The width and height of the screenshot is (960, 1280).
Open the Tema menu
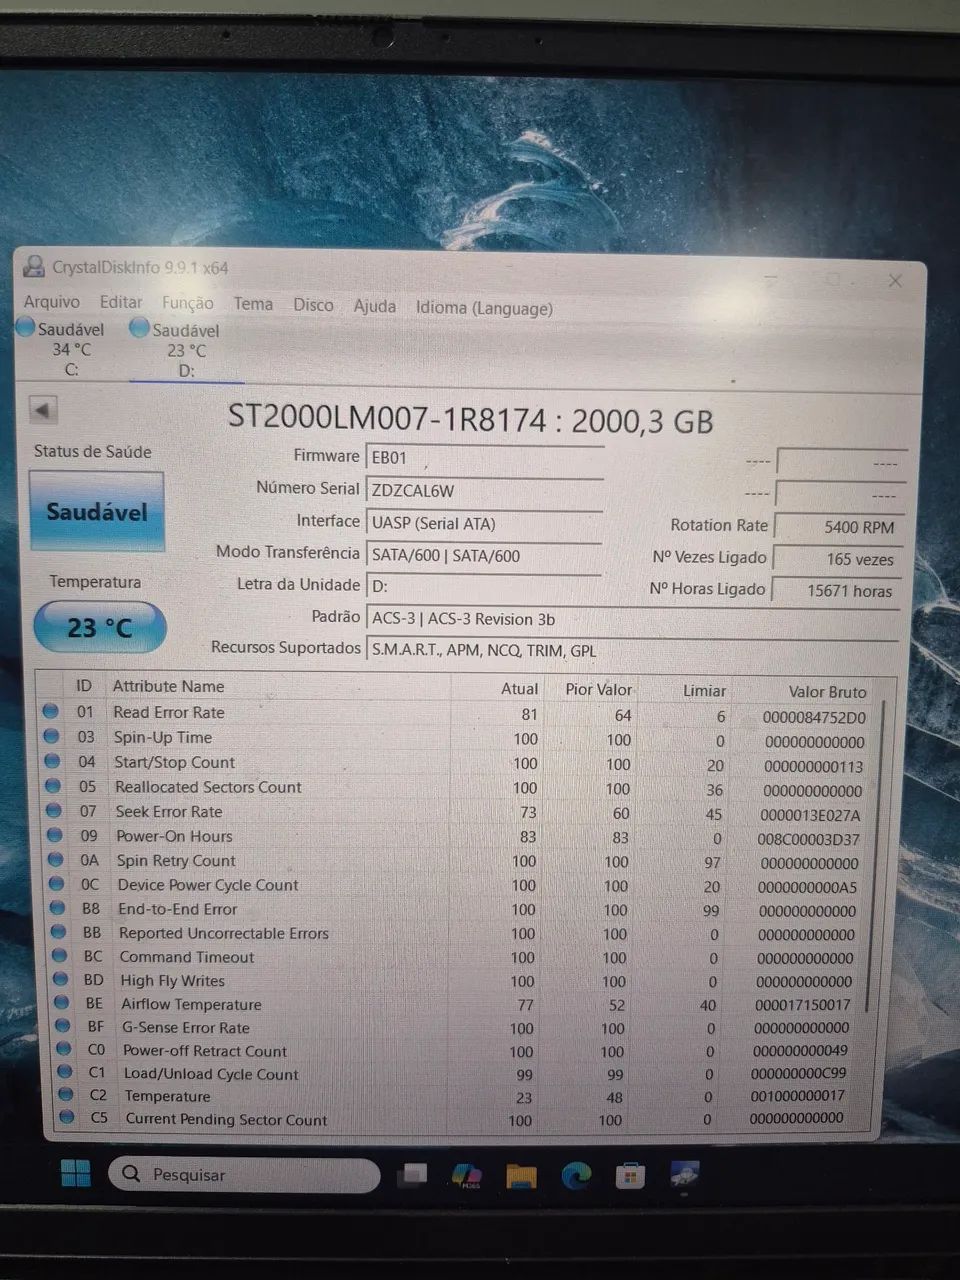[253, 304]
